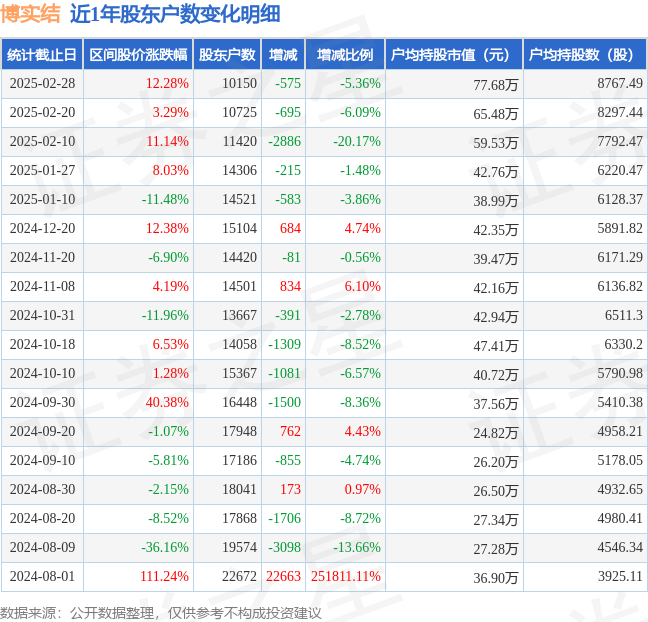Screen dimensions: 648x622
Task: Select the change value 22663
Action: [x=284, y=575]
